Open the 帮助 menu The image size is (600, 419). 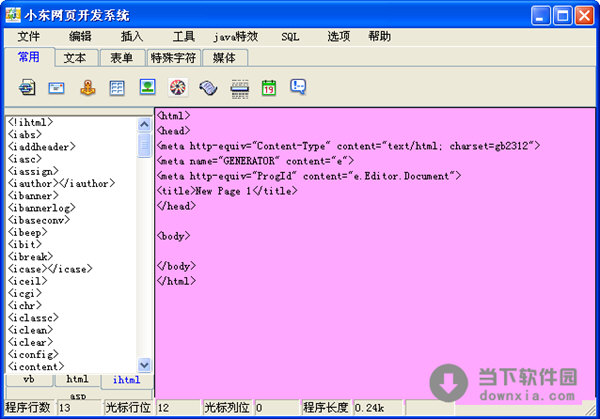tap(380, 37)
